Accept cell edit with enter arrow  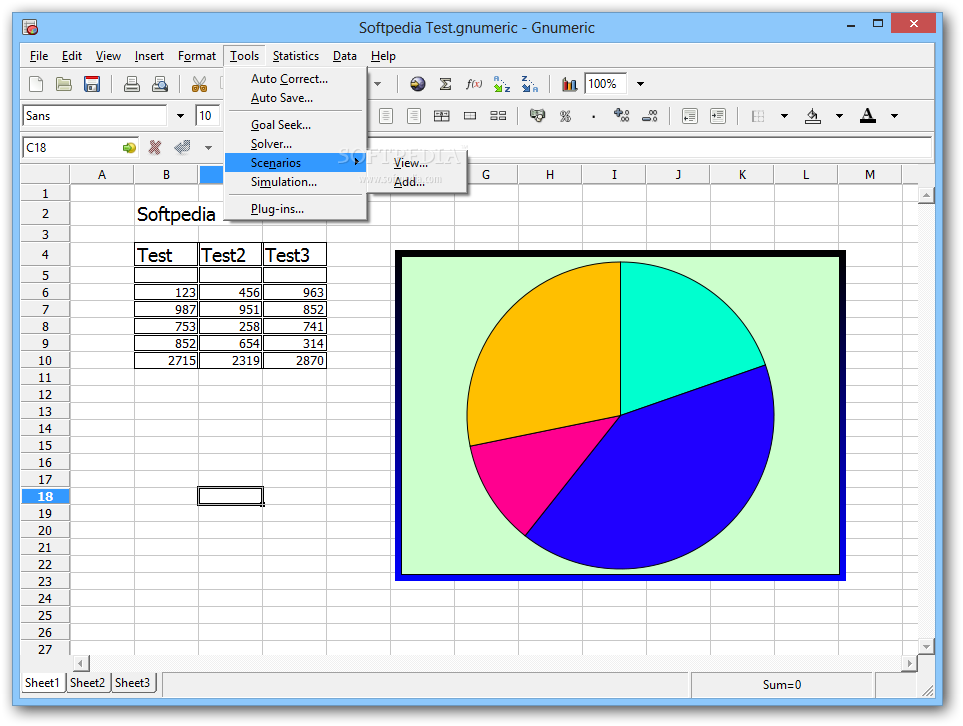coord(182,147)
